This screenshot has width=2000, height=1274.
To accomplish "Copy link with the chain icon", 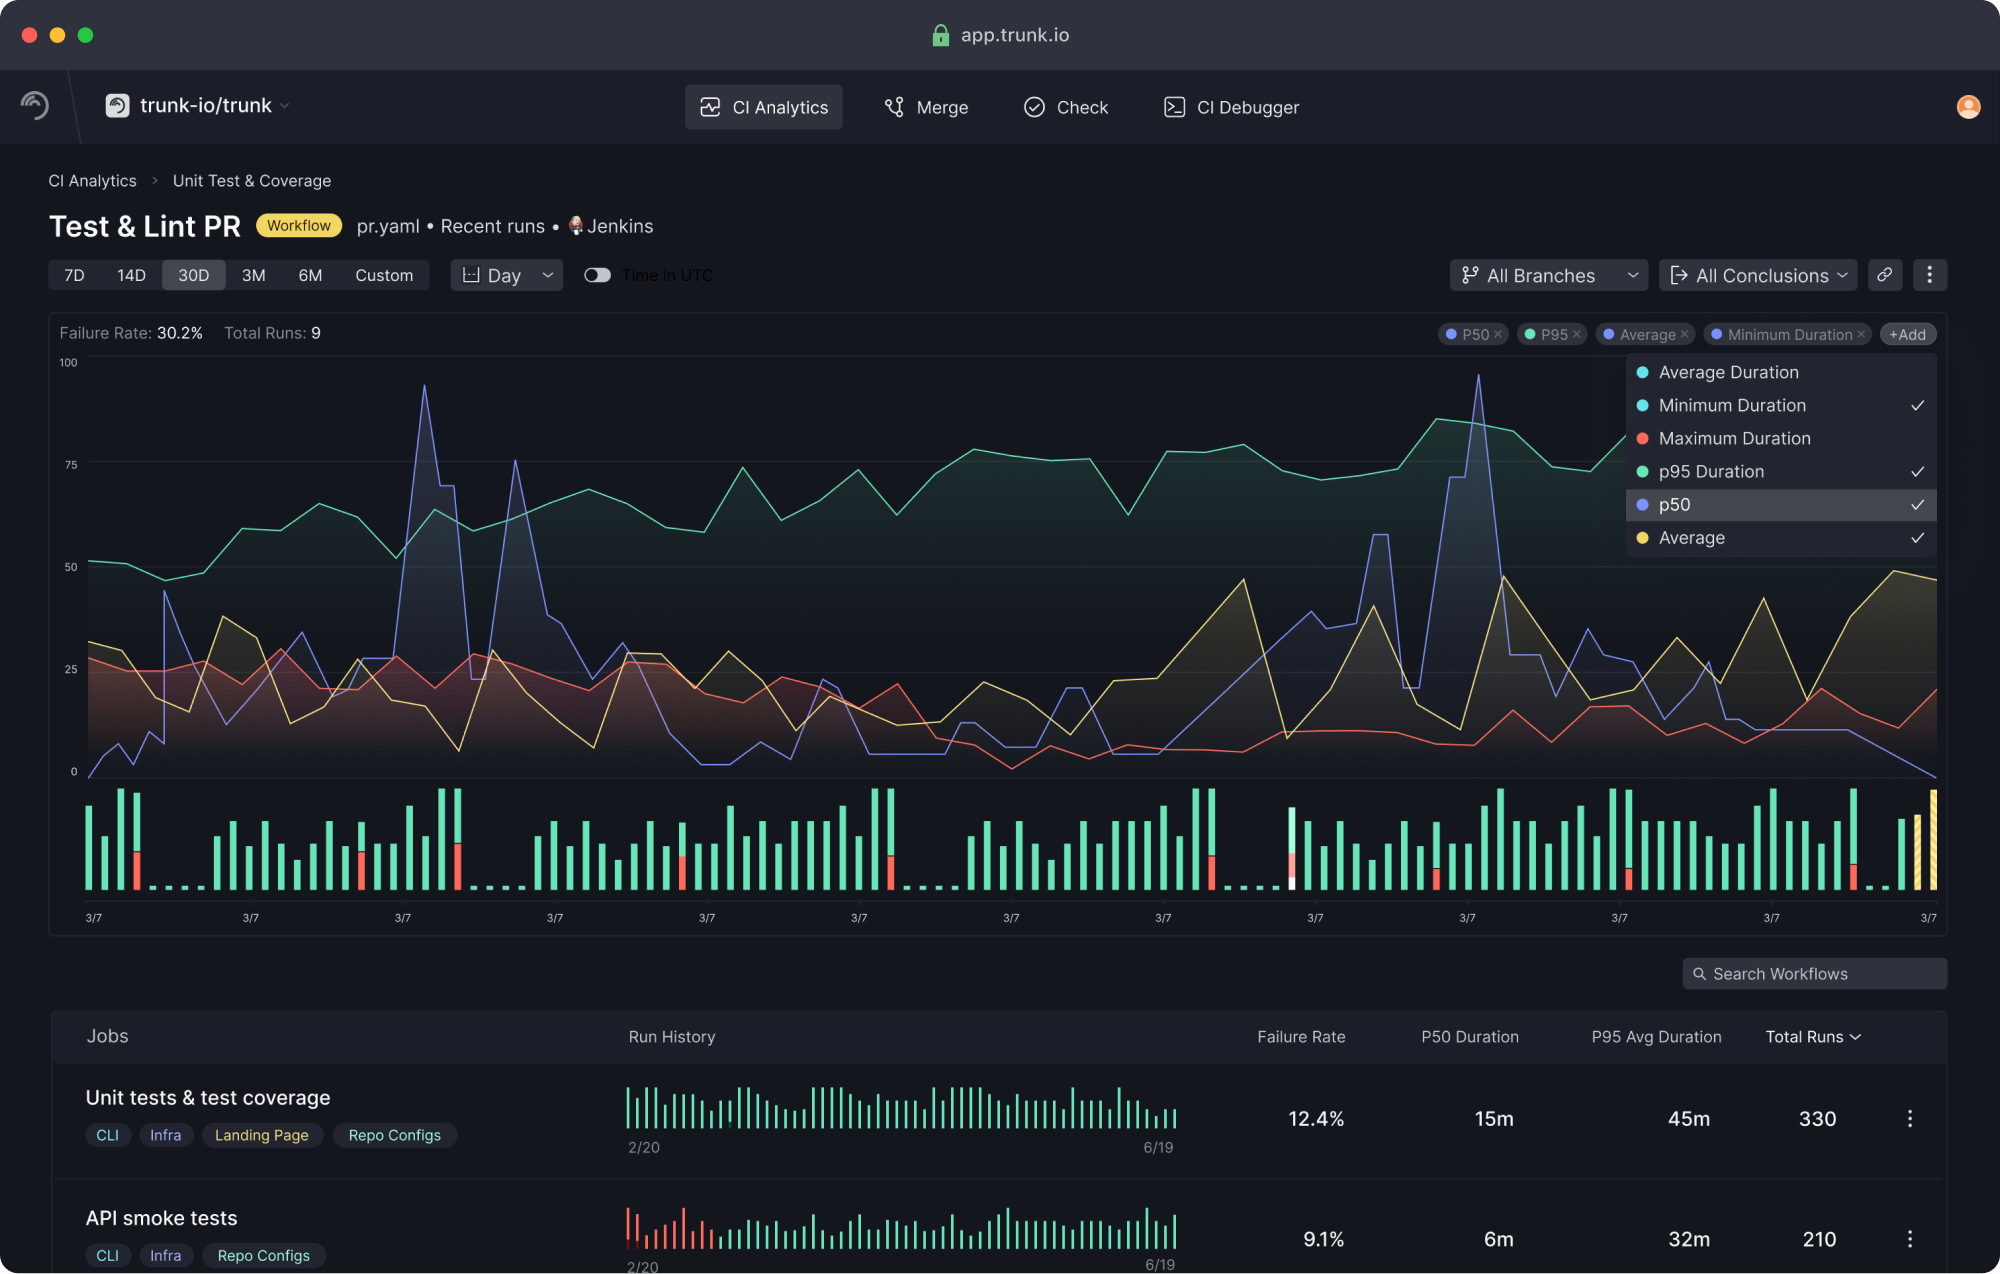I will pos(1885,275).
